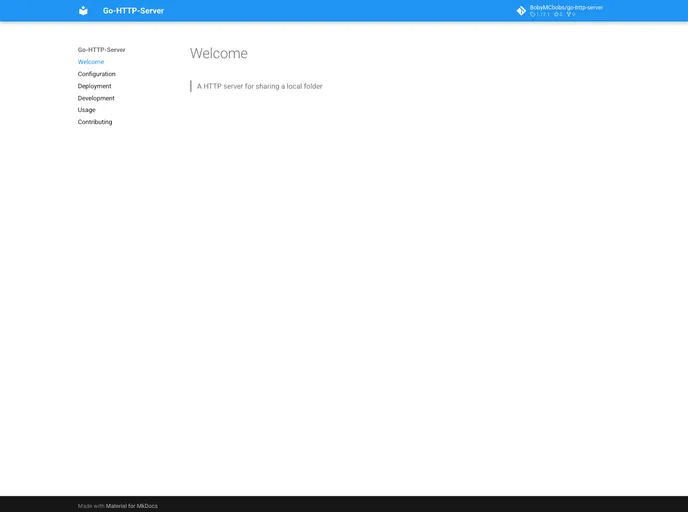
Task: Click the Go-HTTP-Server sidebar heading
Action: click(102, 49)
